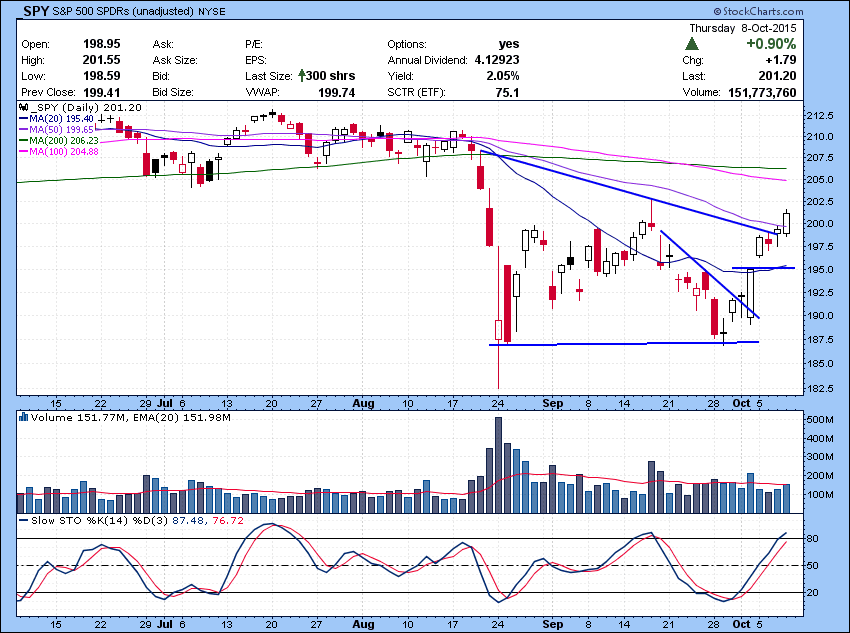Click the Last value 201.20 in header
Screen dimensions: 850x633
pyautogui.click(x=777, y=76)
